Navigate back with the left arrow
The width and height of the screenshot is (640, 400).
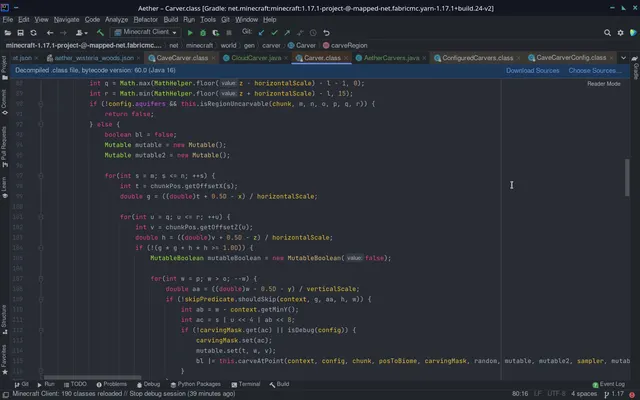click(x=50, y=33)
